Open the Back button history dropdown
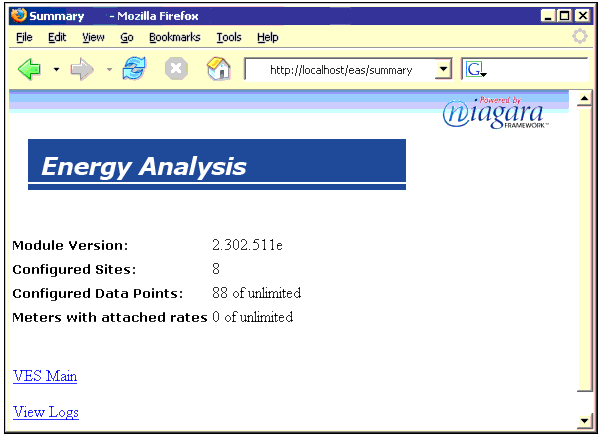604x439 pixels. [x=56, y=70]
